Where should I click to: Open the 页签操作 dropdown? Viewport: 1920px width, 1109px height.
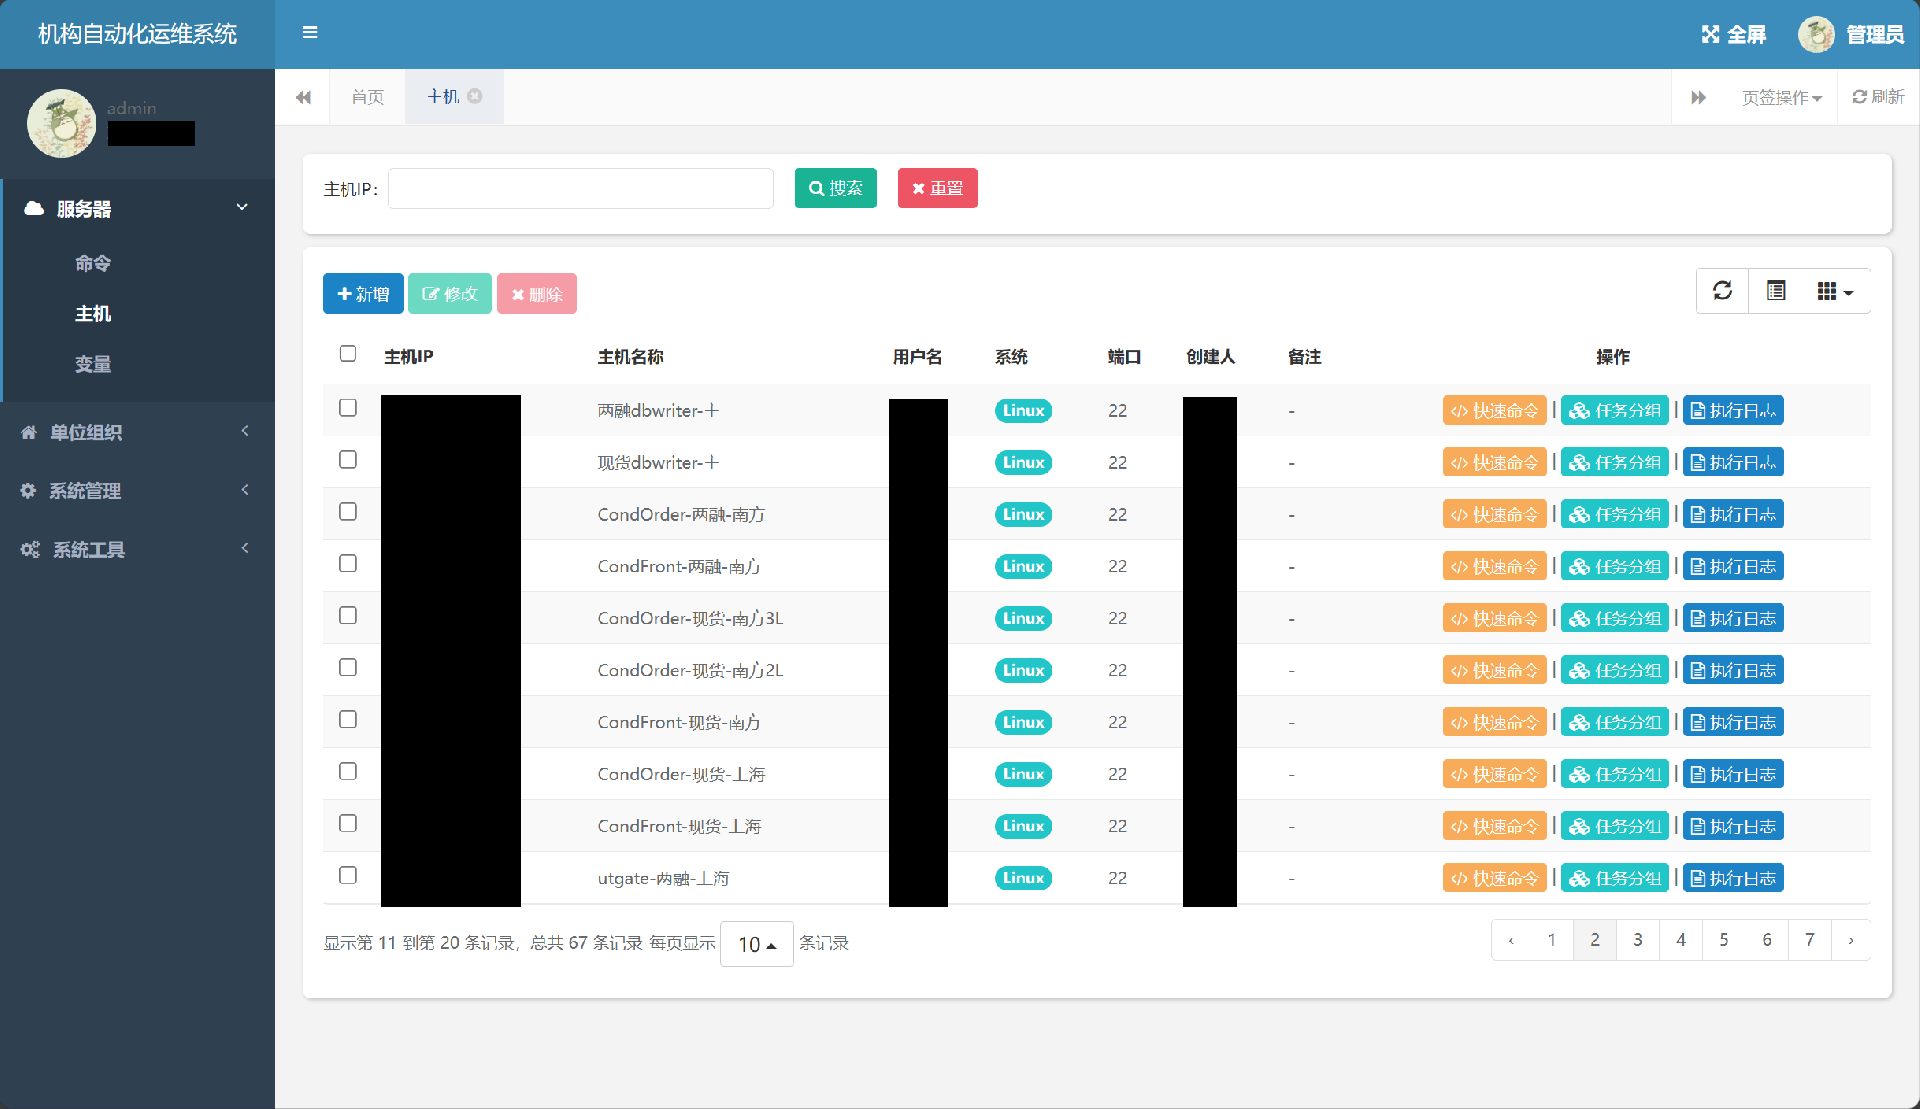pyautogui.click(x=1781, y=98)
